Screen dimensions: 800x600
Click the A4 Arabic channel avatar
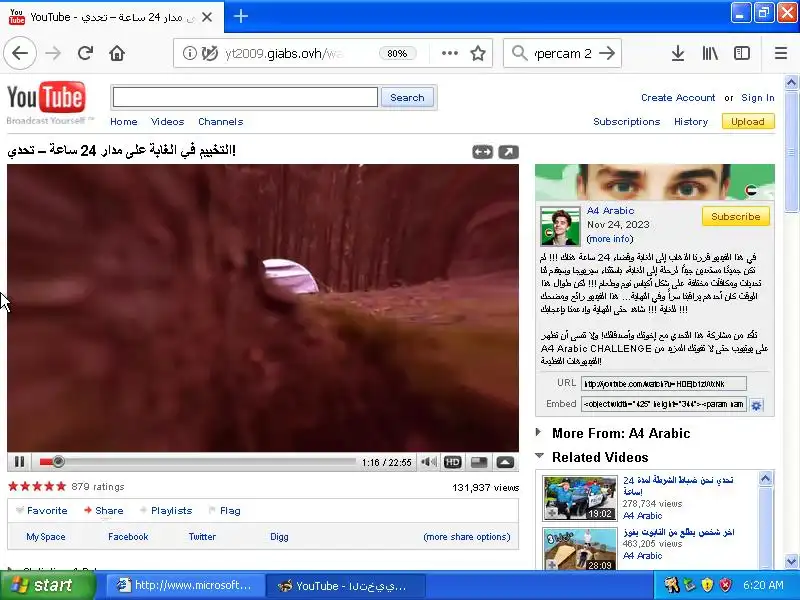pyautogui.click(x=560, y=227)
